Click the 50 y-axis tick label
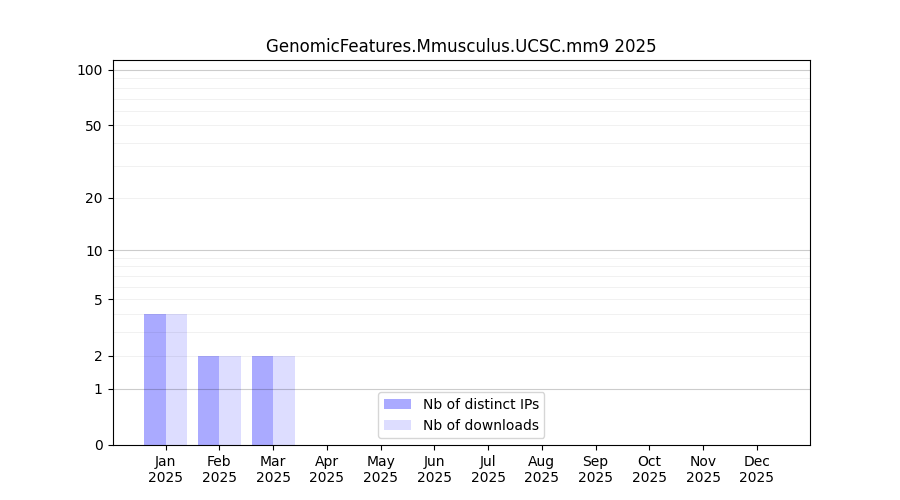The width and height of the screenshot is (900, 500). [x=94, y=126]
